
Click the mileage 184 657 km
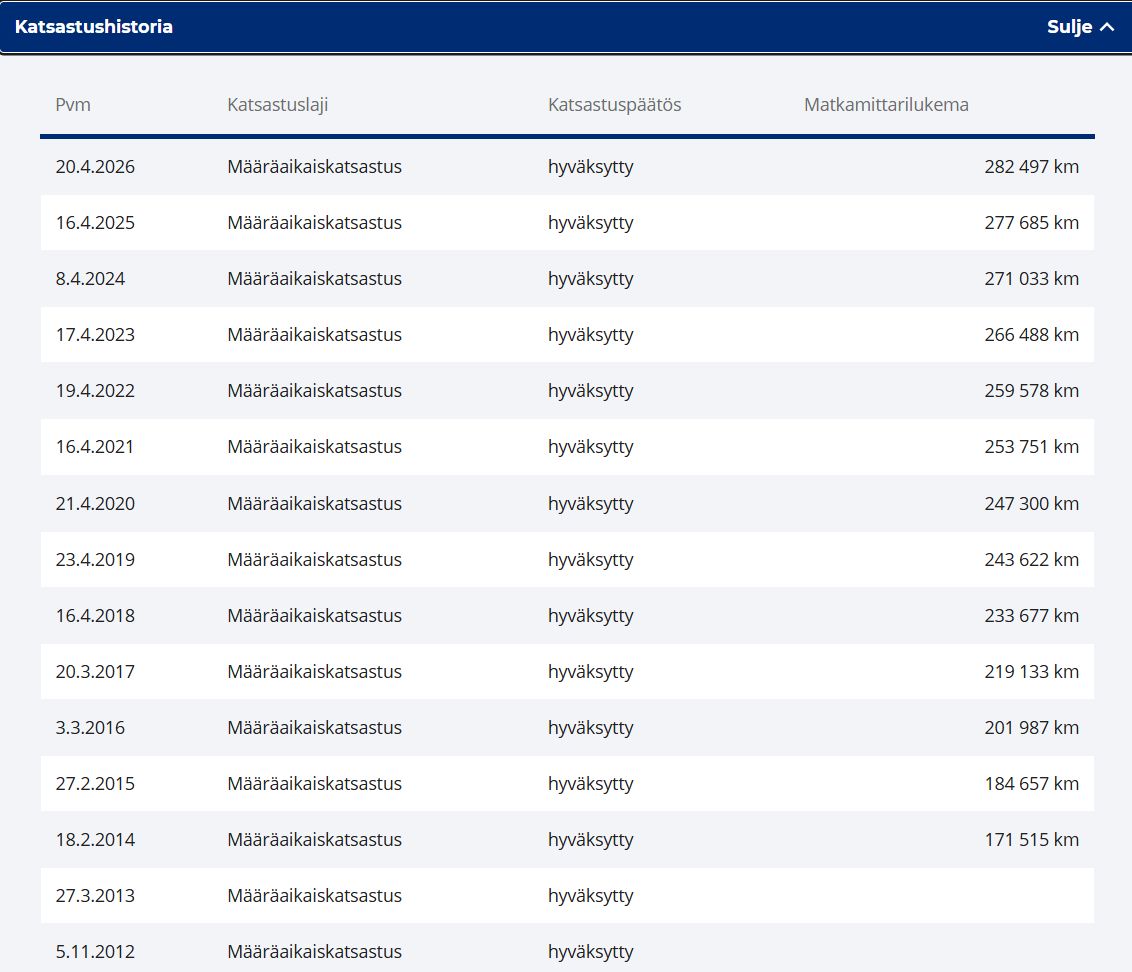(1032, 784)
